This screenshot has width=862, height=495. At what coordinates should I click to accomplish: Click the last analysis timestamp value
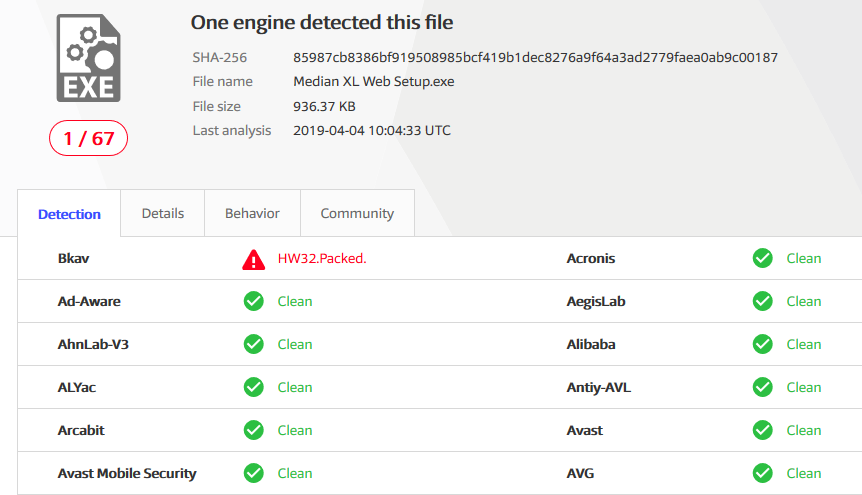click(x=372, y=130)
